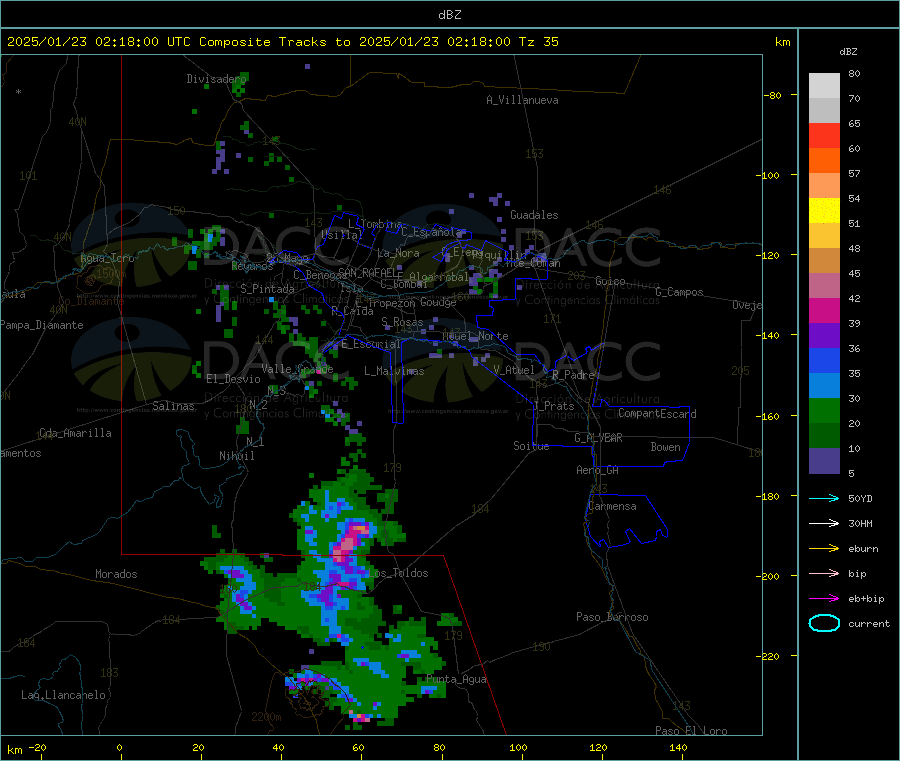900x761 pixels.
Task: Click the L_Malvinas map label
Action: [394, 371]
